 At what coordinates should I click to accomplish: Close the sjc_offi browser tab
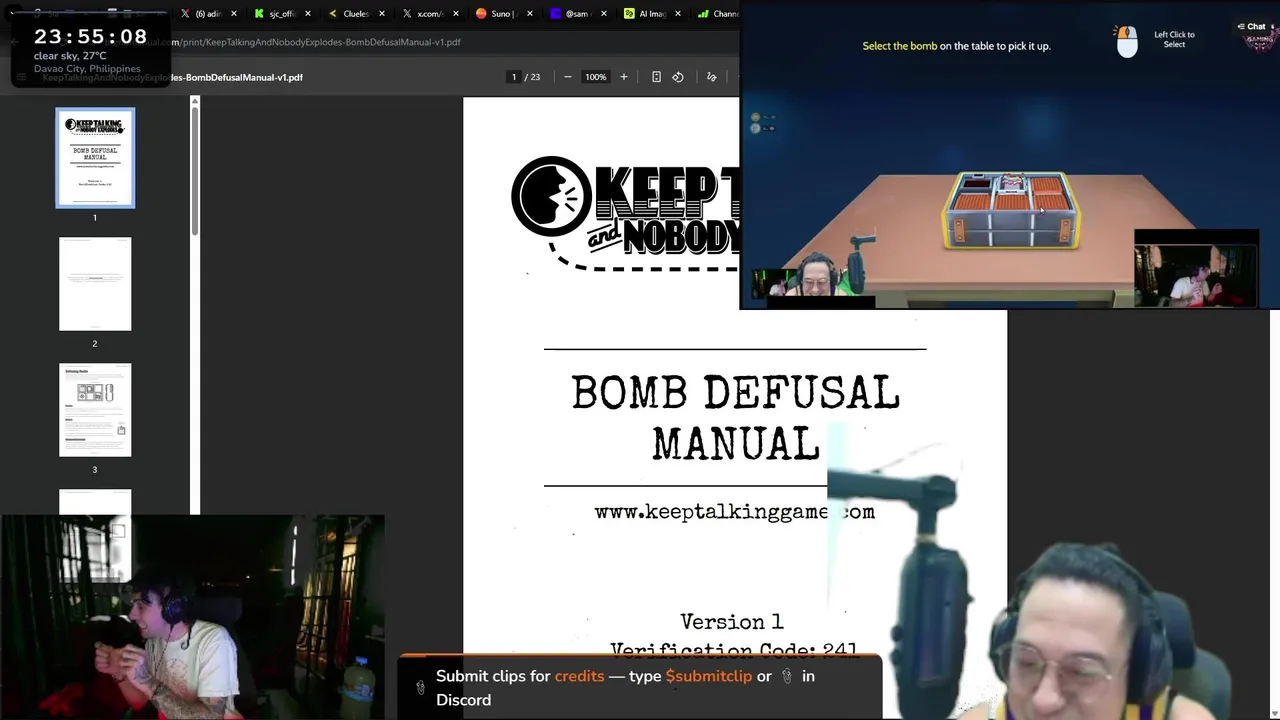tap(307, 14)
